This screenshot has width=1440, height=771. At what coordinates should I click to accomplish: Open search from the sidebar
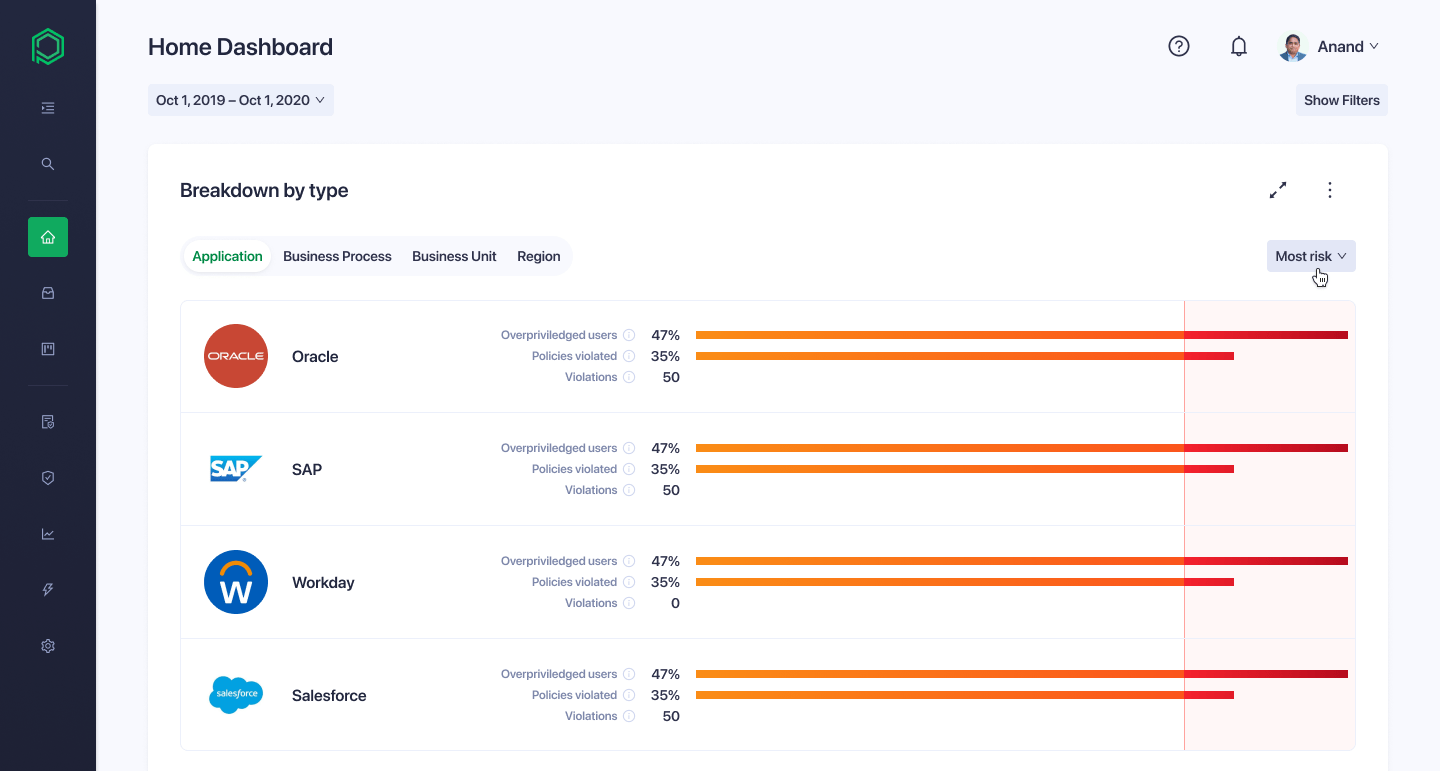pyautogui.click(x=48, y=164)
